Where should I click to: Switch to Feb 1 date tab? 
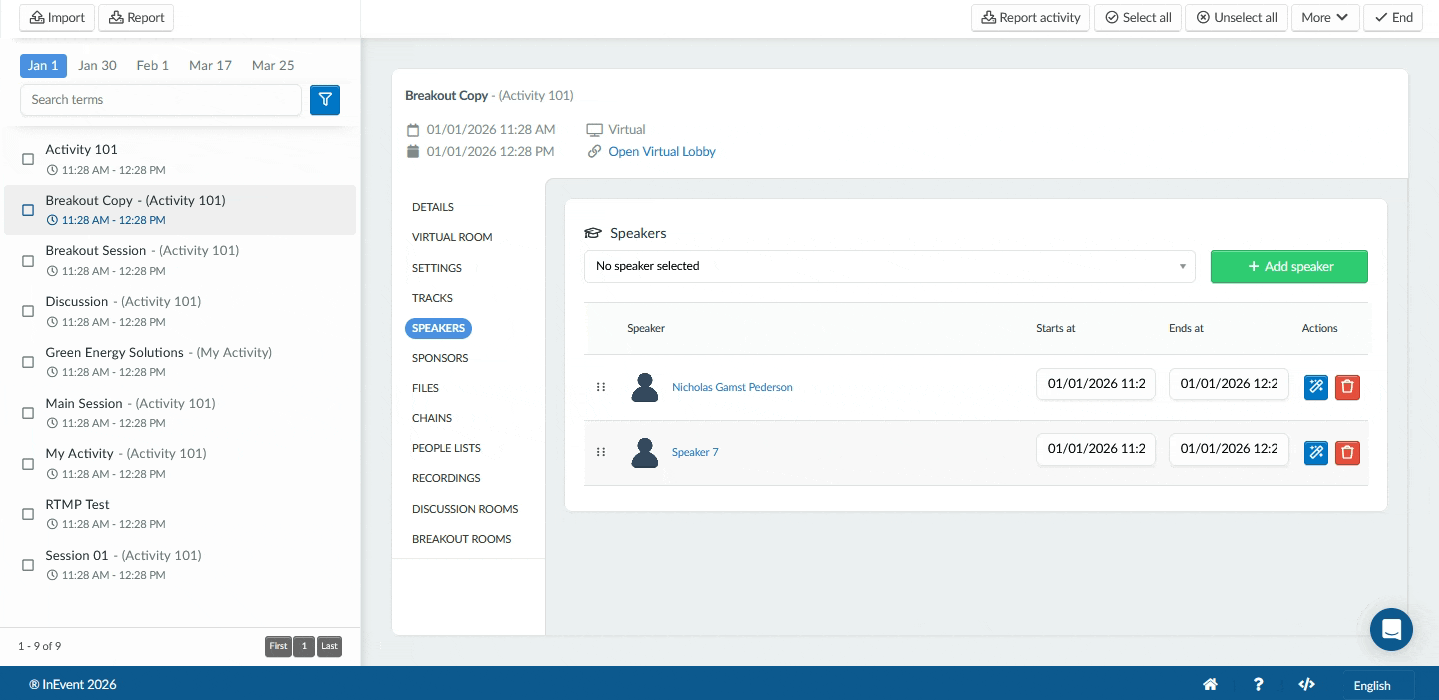pyautogui.click(x=153, y=65)
